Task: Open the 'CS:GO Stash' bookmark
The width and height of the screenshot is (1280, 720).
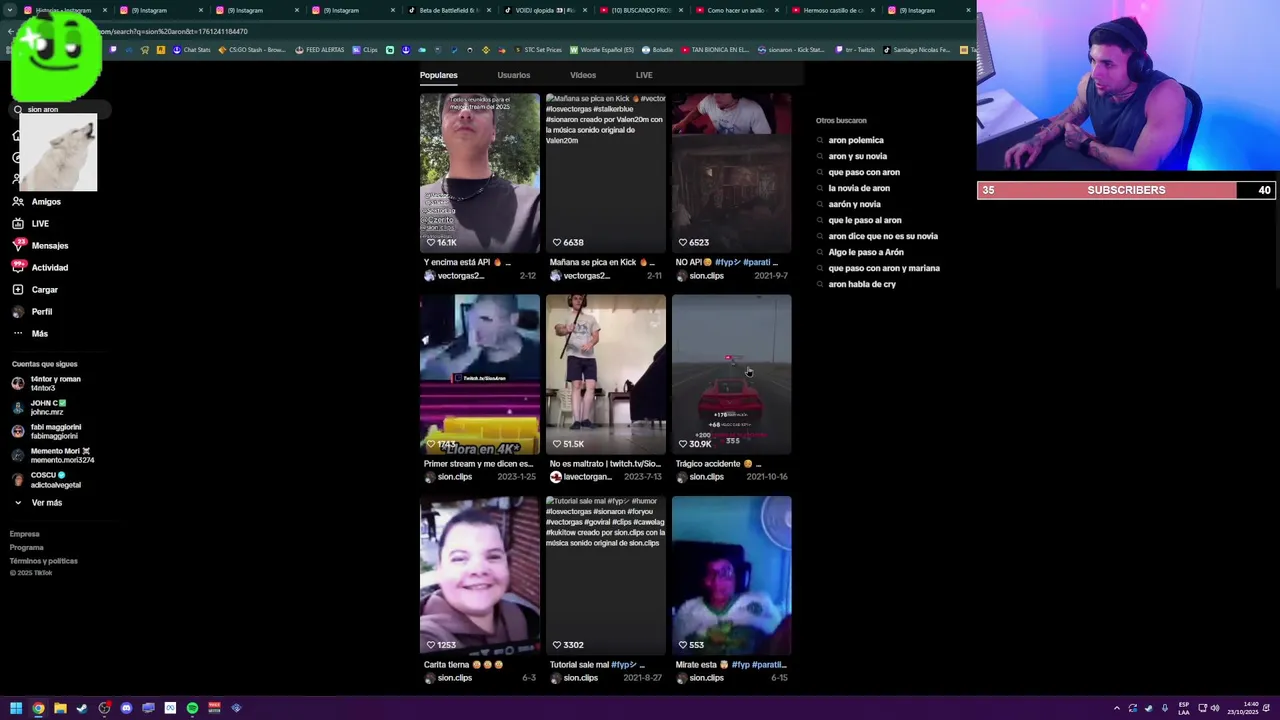Action: coord(252,50)
